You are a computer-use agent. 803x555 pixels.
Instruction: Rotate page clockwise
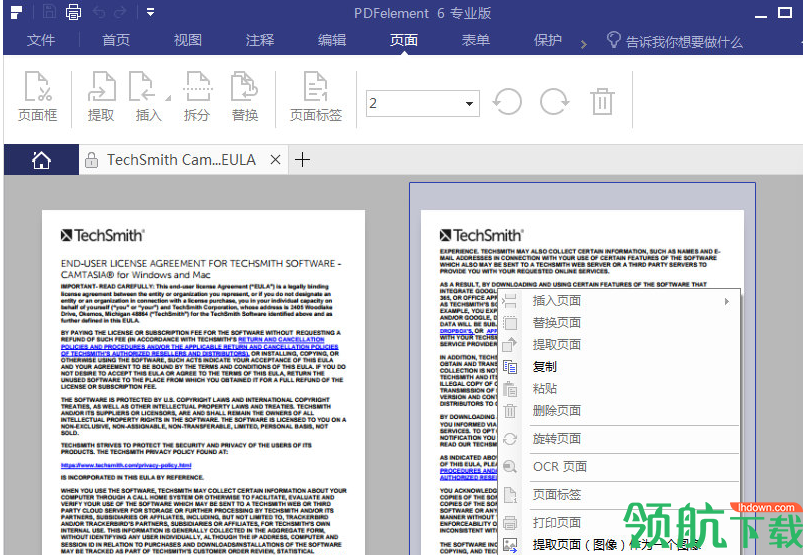tap(555, 101)
